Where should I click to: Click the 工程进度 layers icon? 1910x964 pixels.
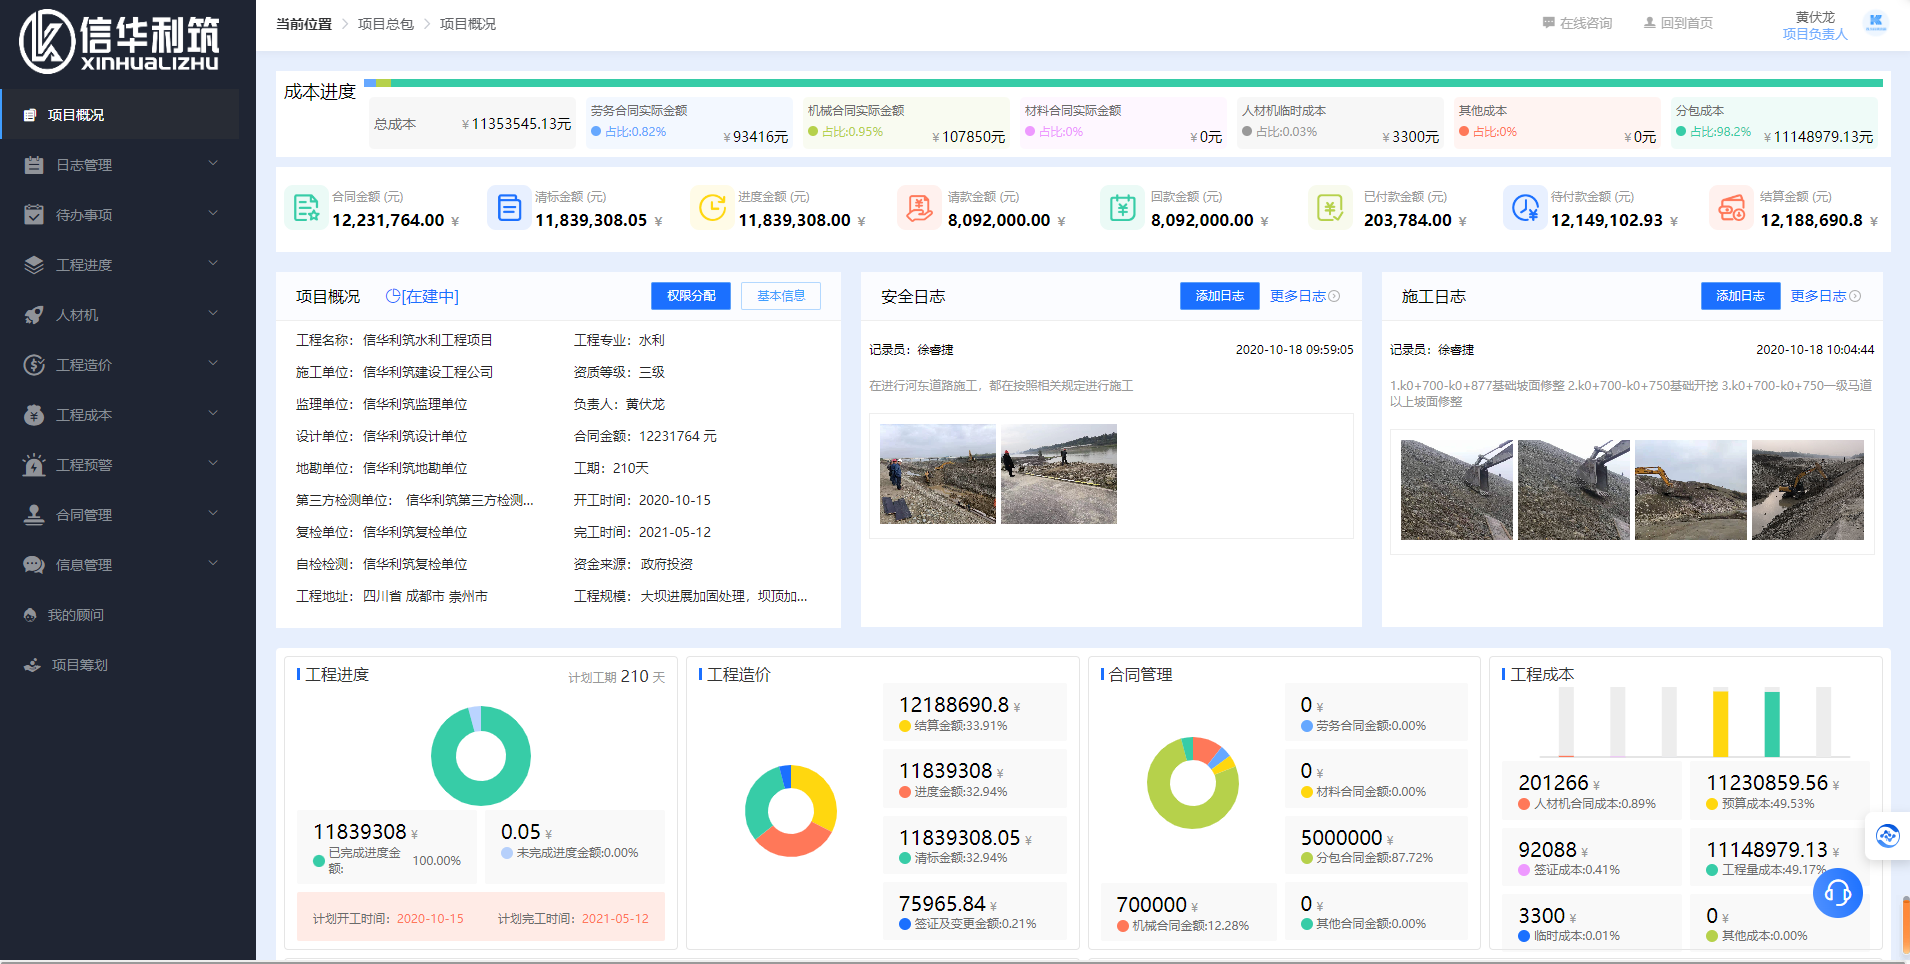point(34,265)
